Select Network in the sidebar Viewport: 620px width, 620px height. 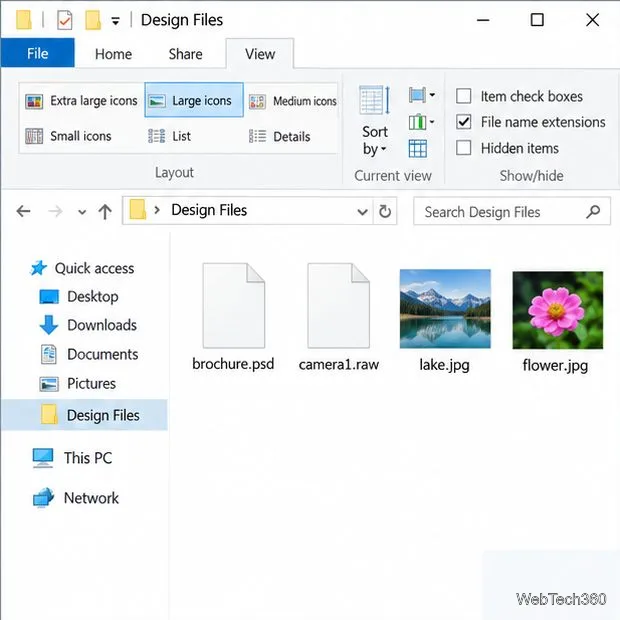tap(76, 498)
